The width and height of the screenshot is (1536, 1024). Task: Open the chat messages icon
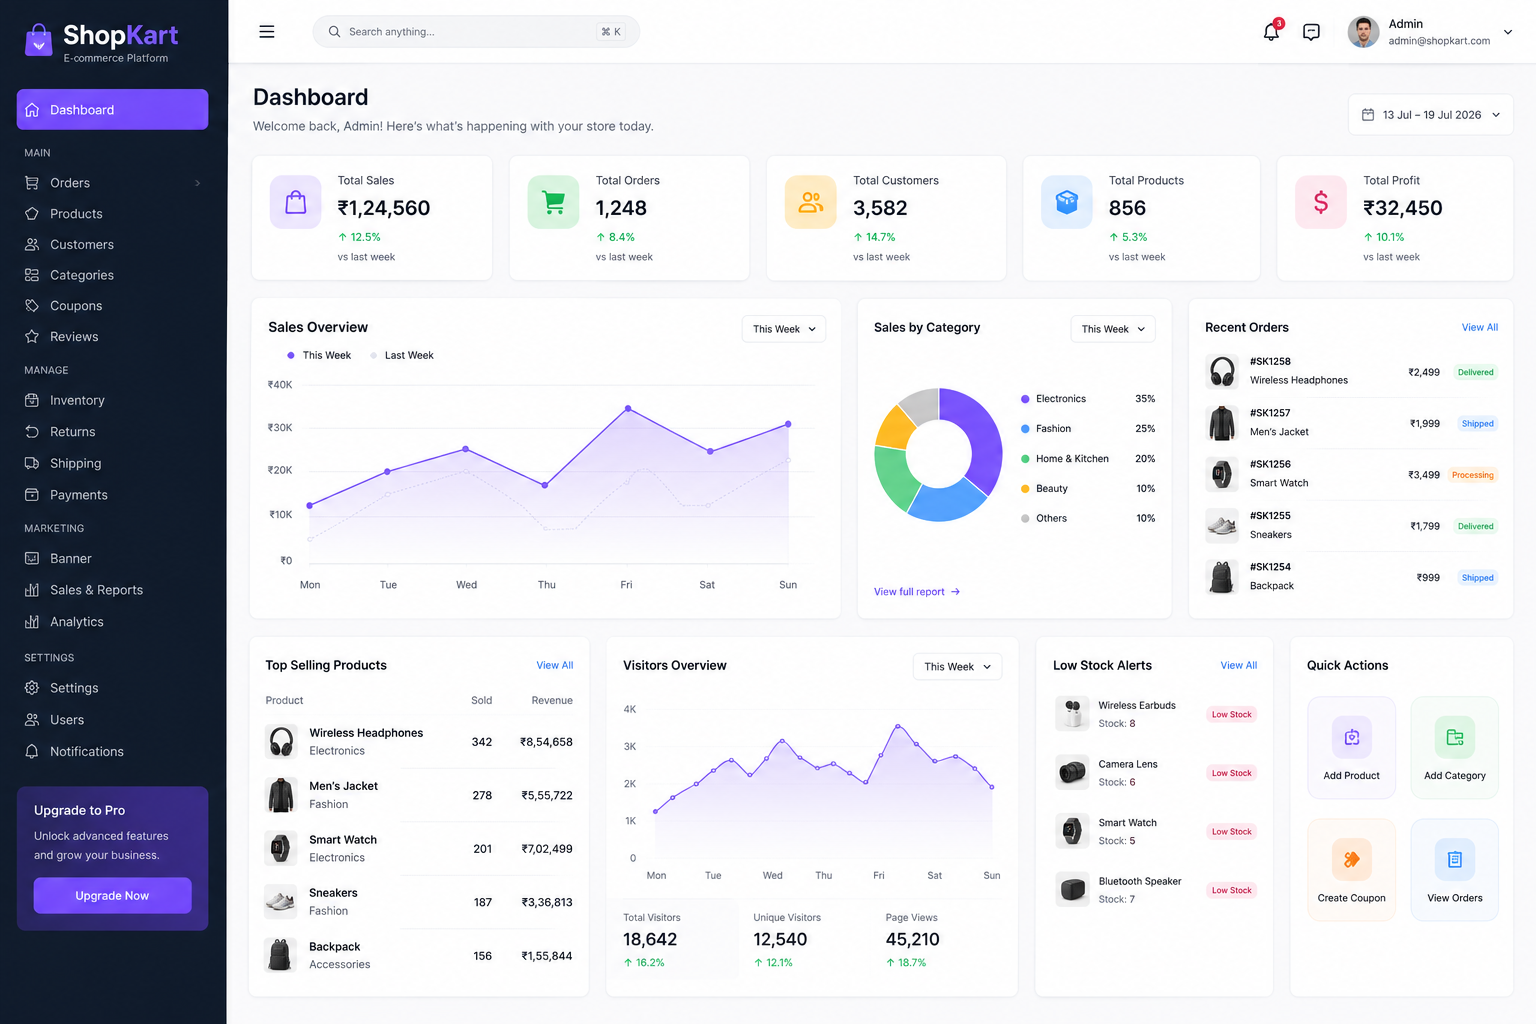(x=1311, y=32)
